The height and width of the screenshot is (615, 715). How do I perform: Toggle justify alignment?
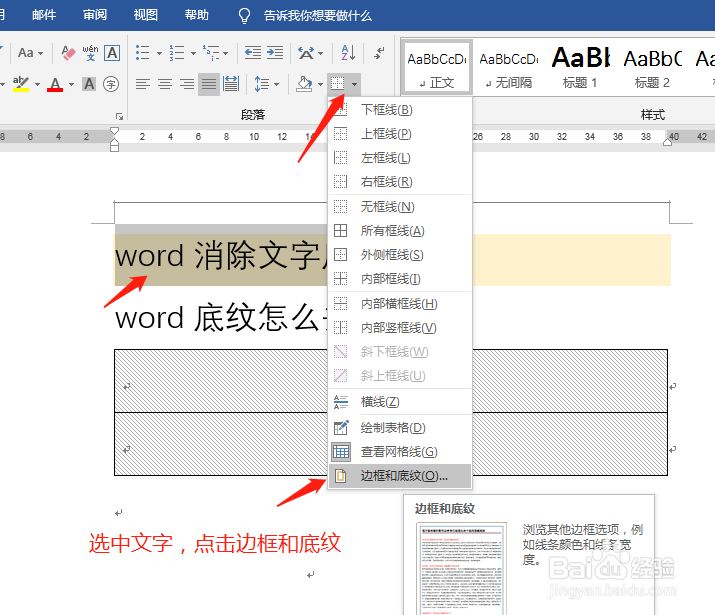coord(209,84)
